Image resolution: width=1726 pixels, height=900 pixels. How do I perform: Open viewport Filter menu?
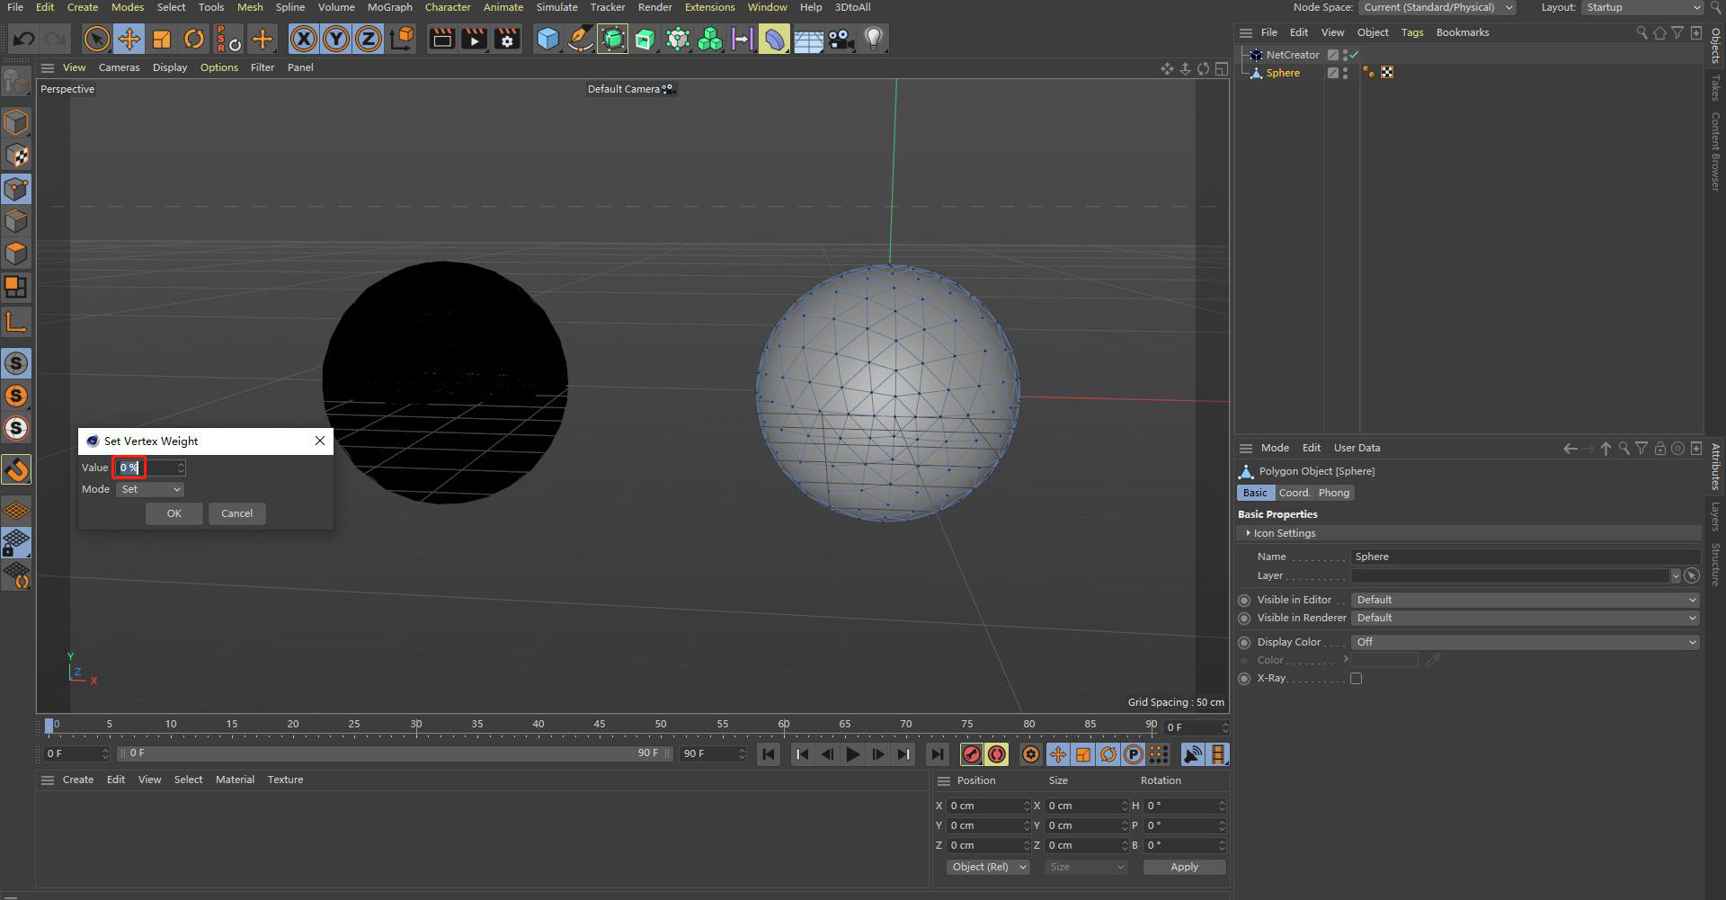pos(262,67)
